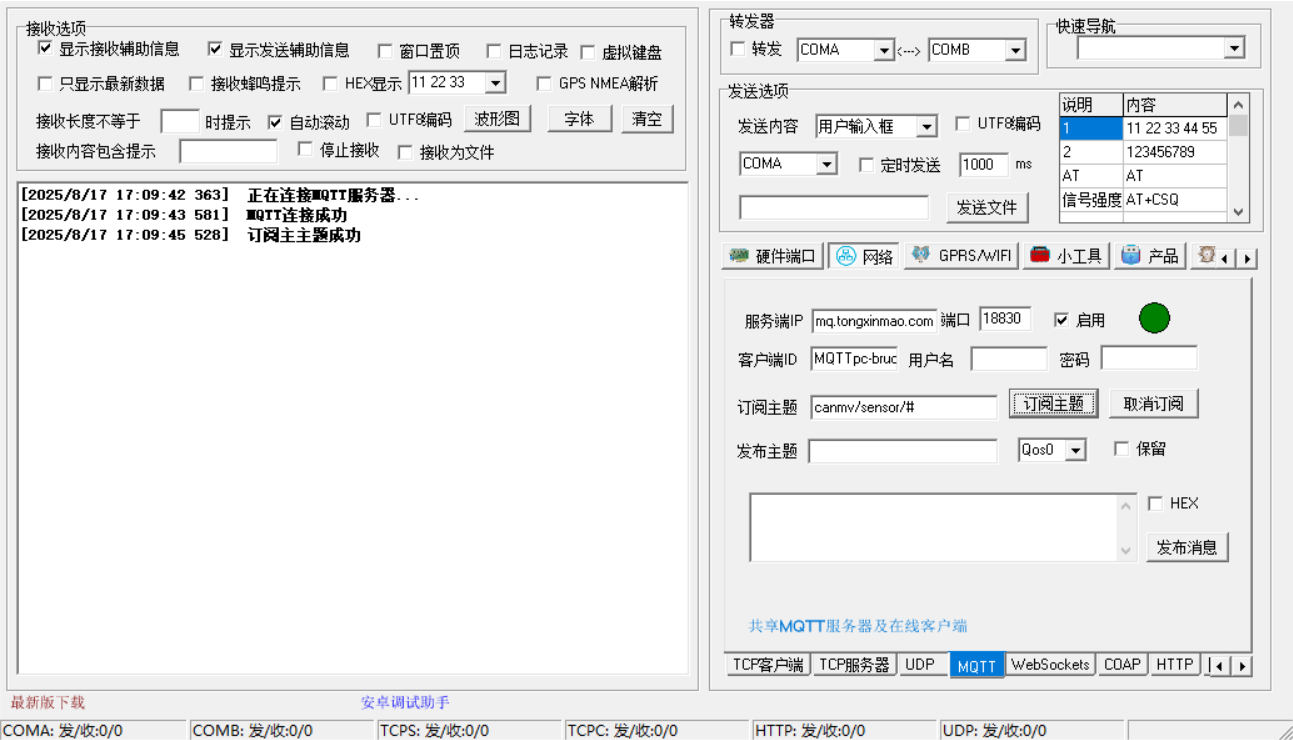This screenshot has width=1293, height=740.
Task: Open the GPRS/WIFI signal icon tab
Action: point(961,256)
